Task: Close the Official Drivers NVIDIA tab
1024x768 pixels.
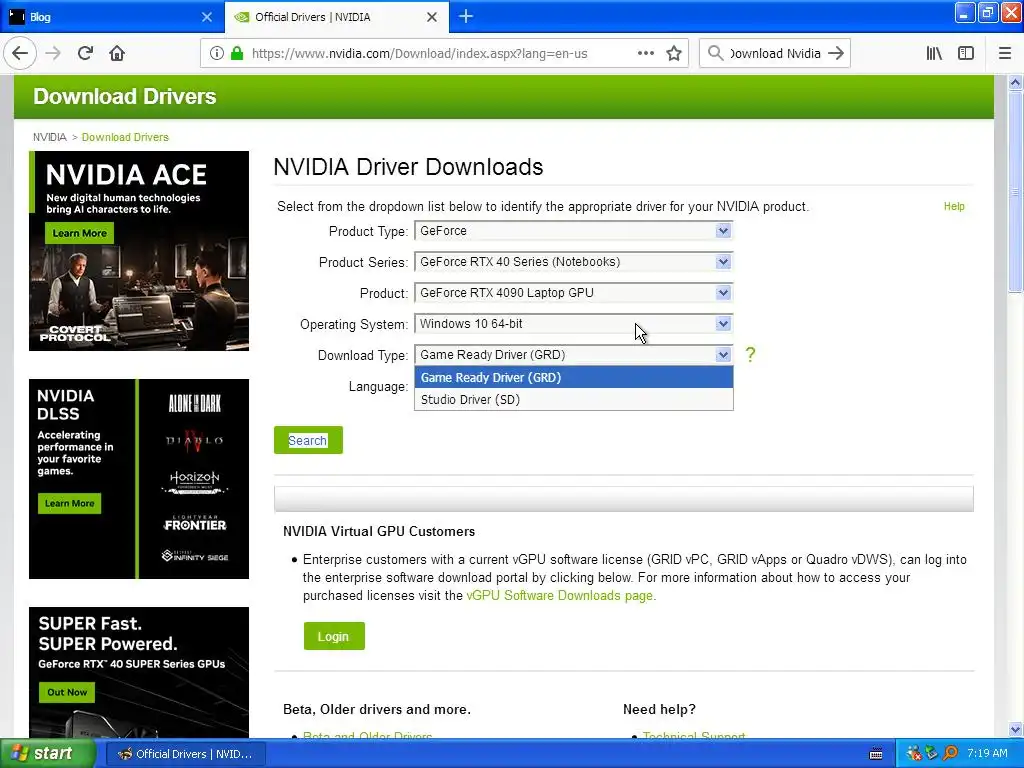Action: (432, 17)
